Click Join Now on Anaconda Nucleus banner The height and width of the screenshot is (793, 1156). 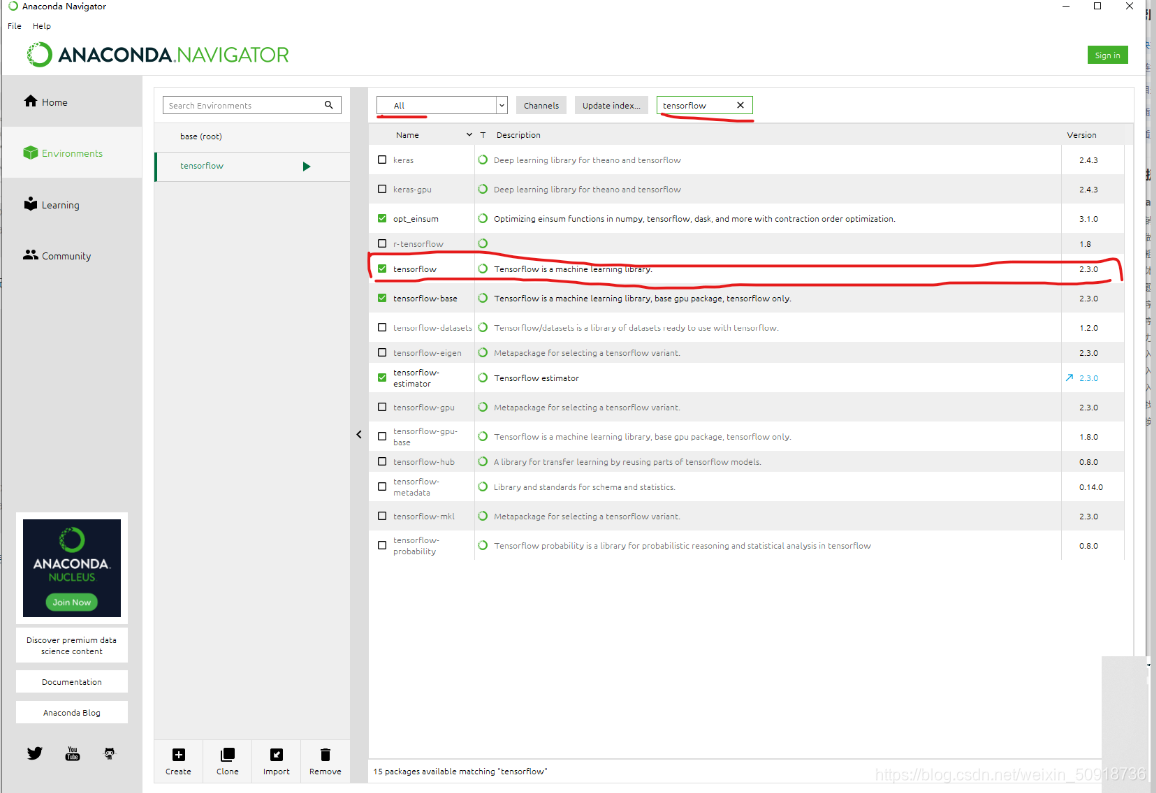[72, 602]
